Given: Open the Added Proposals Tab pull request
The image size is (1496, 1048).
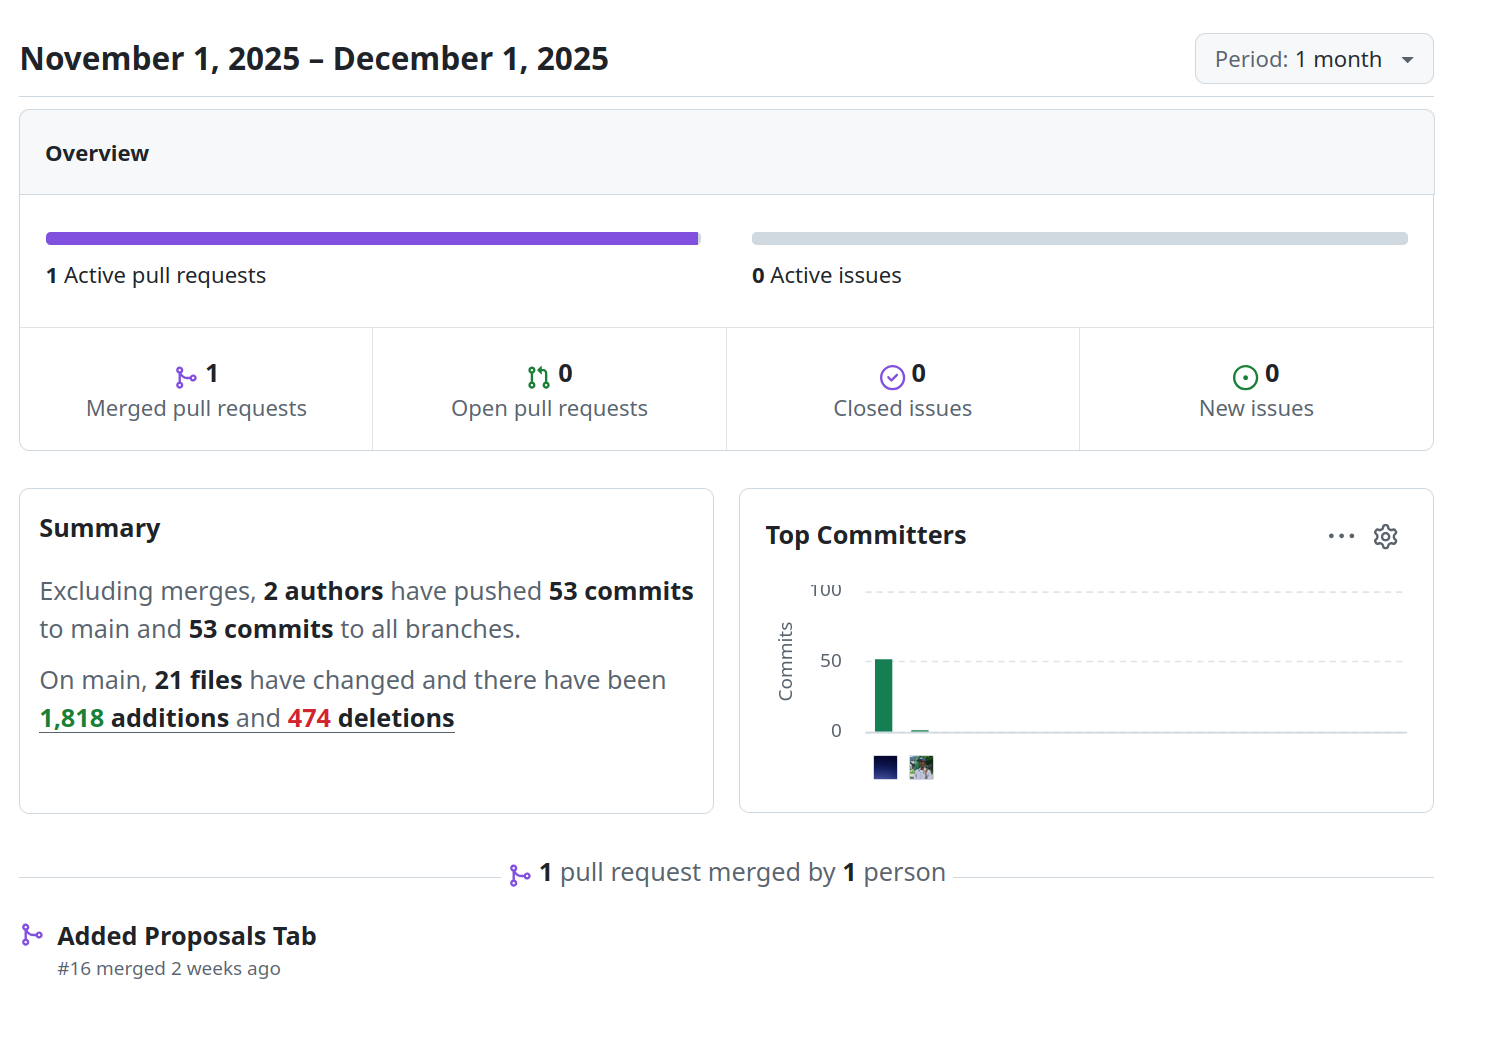Looking at the screenshot, I should (x=187, y=936).
